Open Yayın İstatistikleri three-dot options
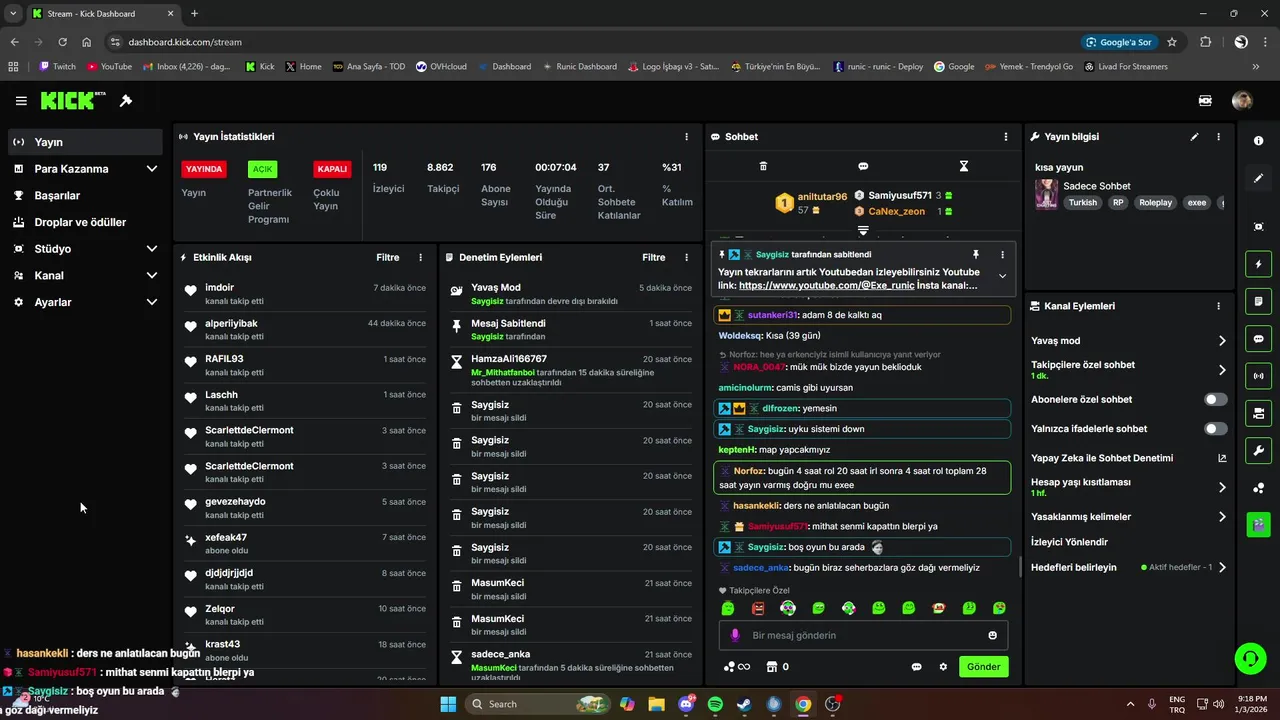The image size is (1280, 720). point(686,137)
